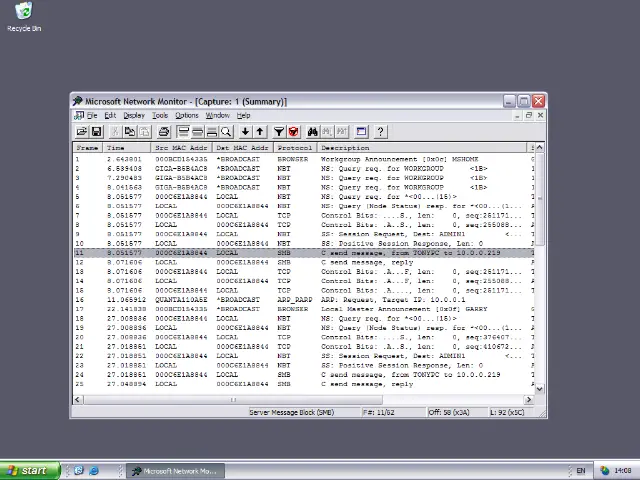The image size is (640, 480).
Task: Click the Find frame binoculars icon
Action: tap(313, 131)
